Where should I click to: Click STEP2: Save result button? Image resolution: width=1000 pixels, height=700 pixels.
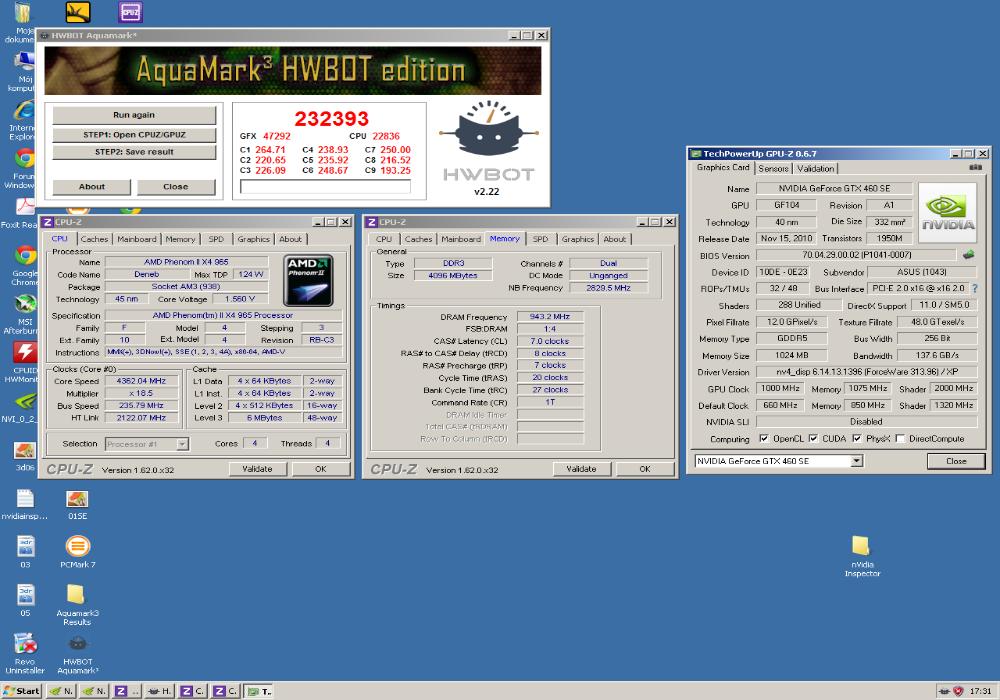[134, 152]
